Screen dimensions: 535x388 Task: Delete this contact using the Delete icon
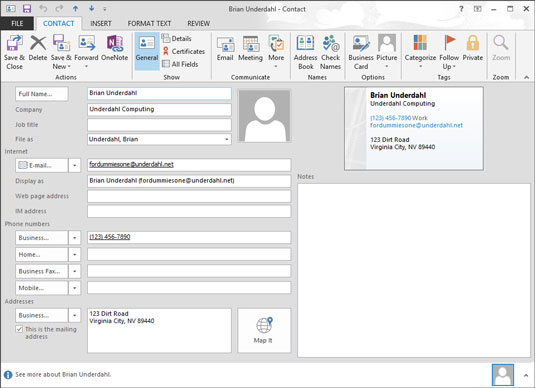point(38,48)
